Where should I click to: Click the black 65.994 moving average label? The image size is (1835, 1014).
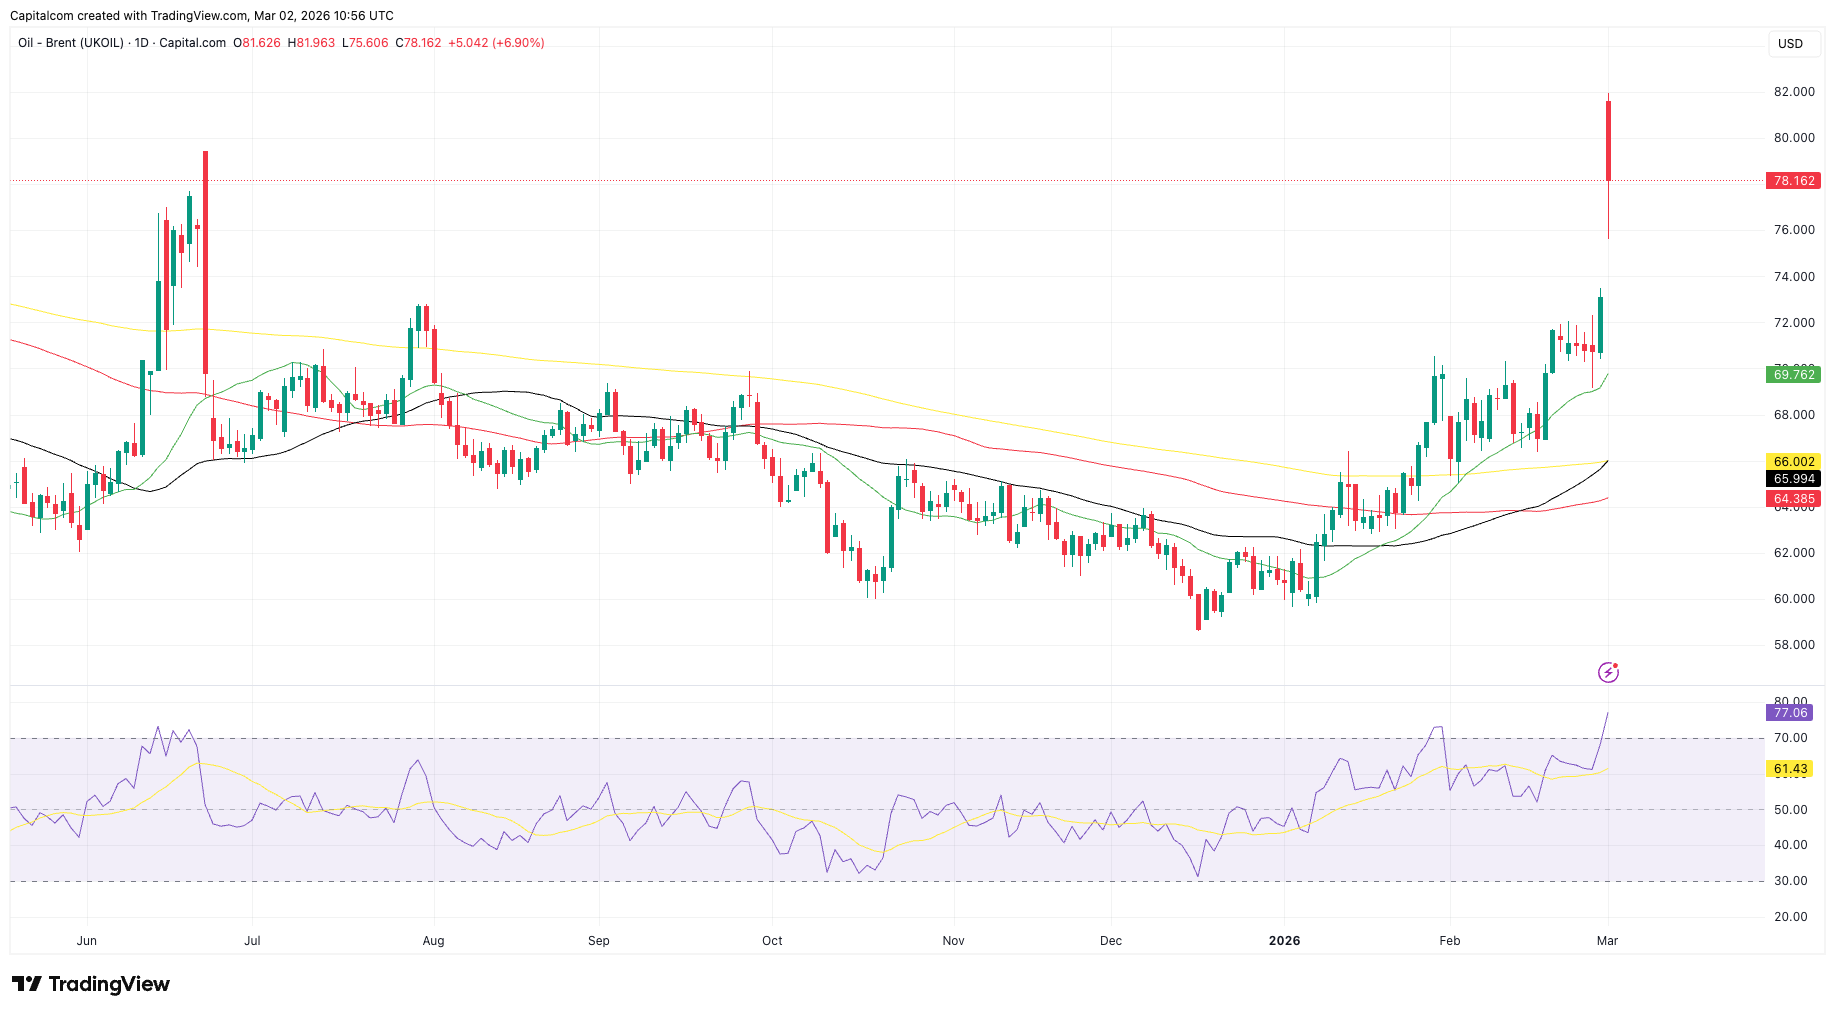click(x=1793, y=479)
